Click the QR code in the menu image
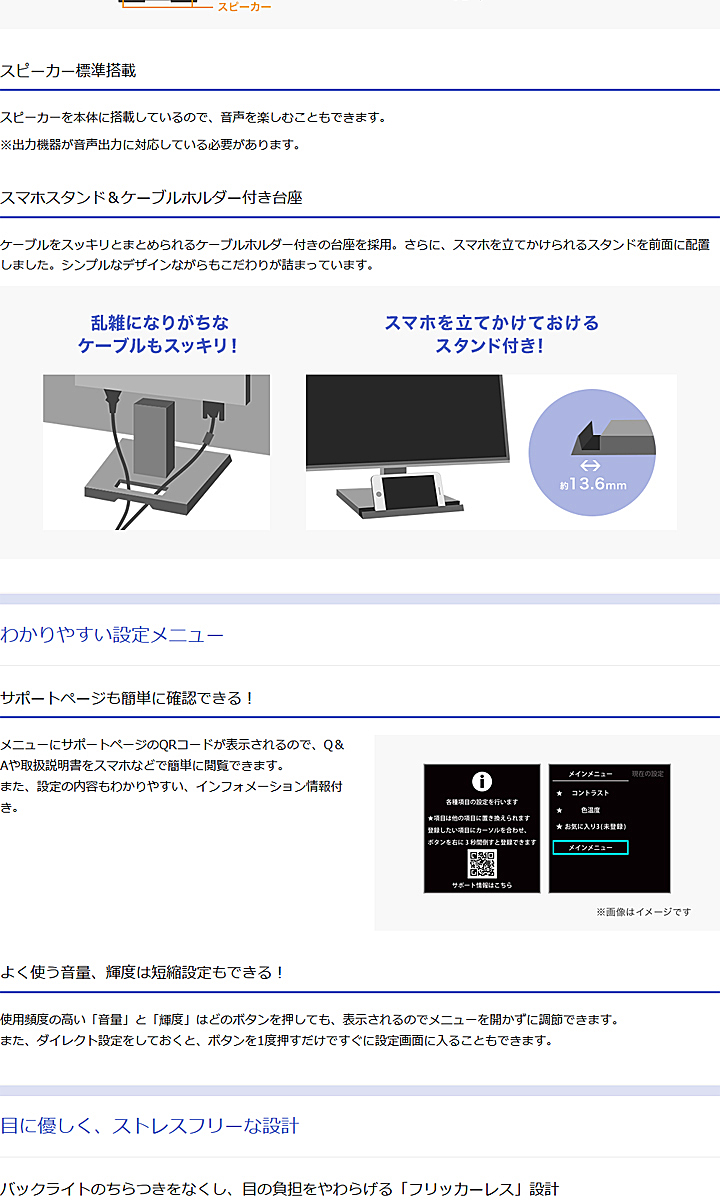 482,863
